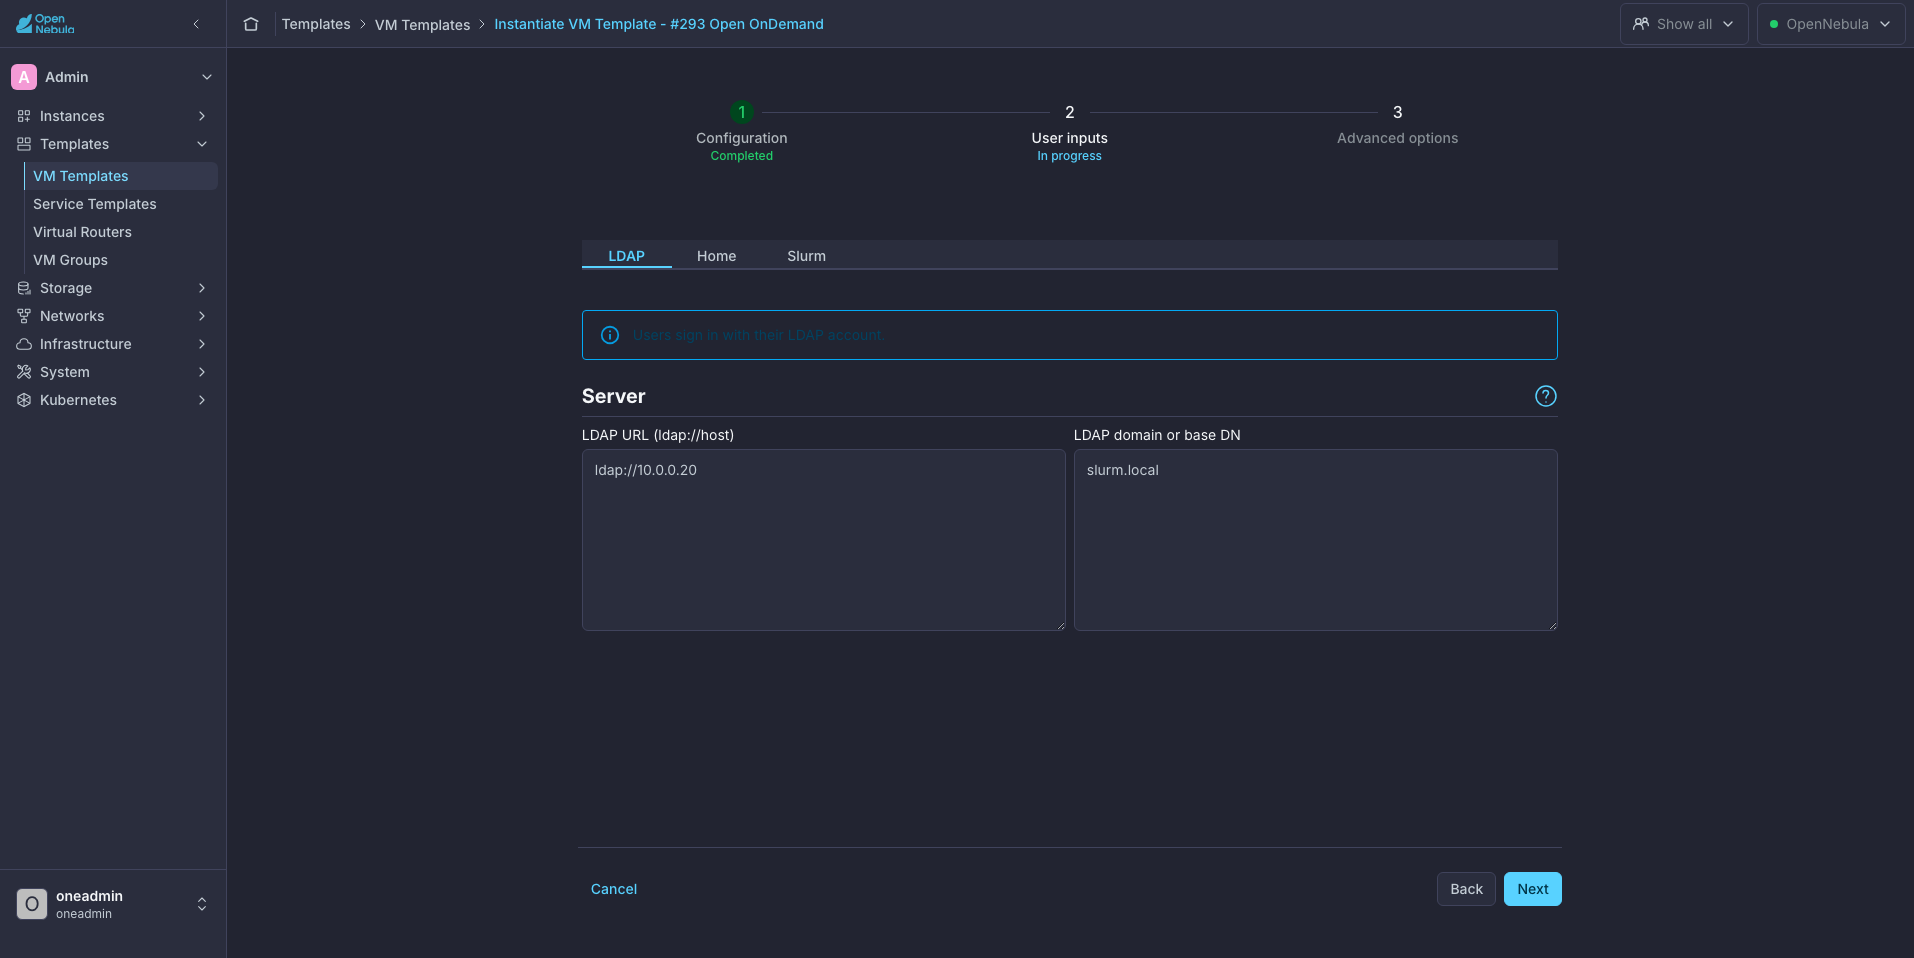The height and width of the screenshot is (958, 1914).
Task: Click the LDAP account info message
Action: coord(758,335)
